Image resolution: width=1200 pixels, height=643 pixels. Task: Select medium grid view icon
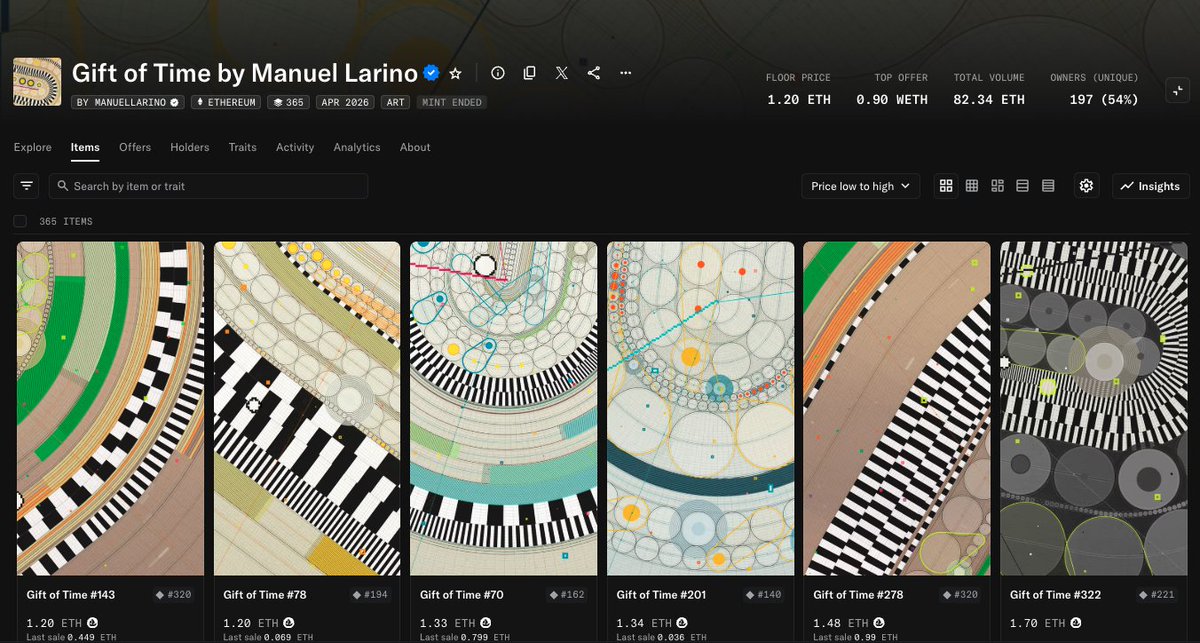point(972,186)
